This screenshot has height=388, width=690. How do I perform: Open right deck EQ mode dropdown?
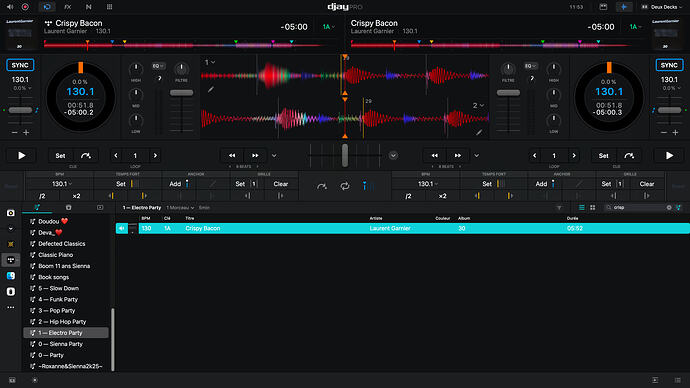[x=530, y=66]
